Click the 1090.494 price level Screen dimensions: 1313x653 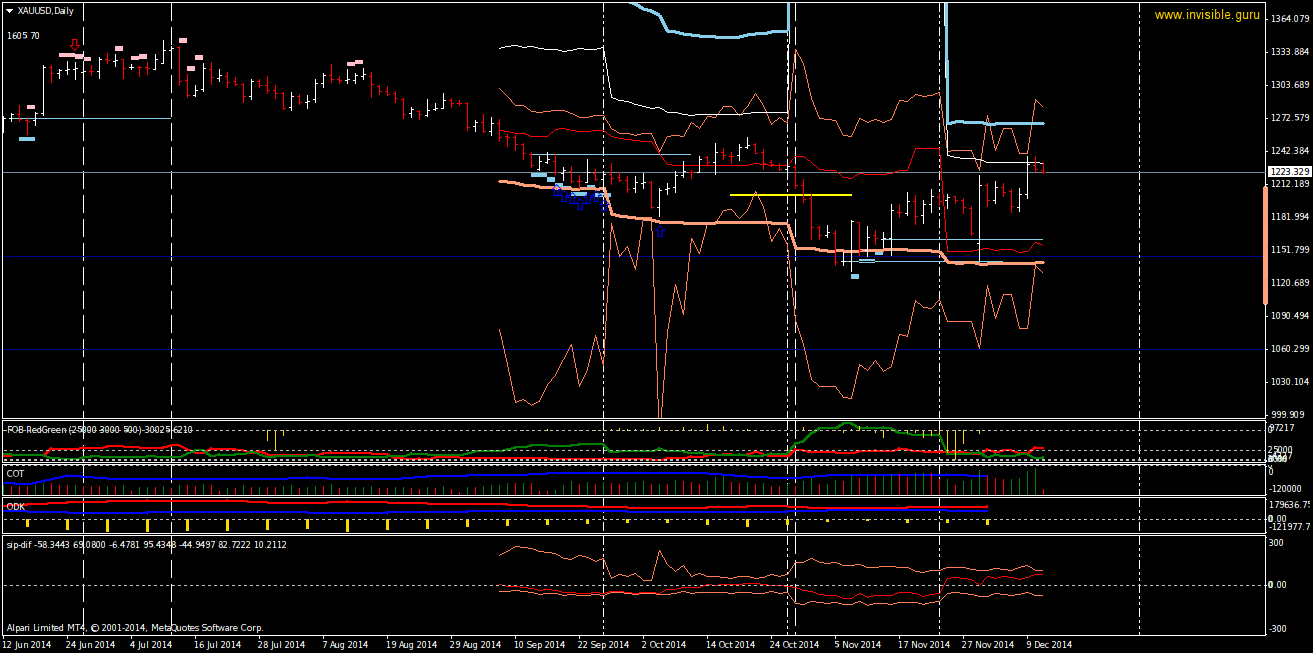click(1290, 316)
